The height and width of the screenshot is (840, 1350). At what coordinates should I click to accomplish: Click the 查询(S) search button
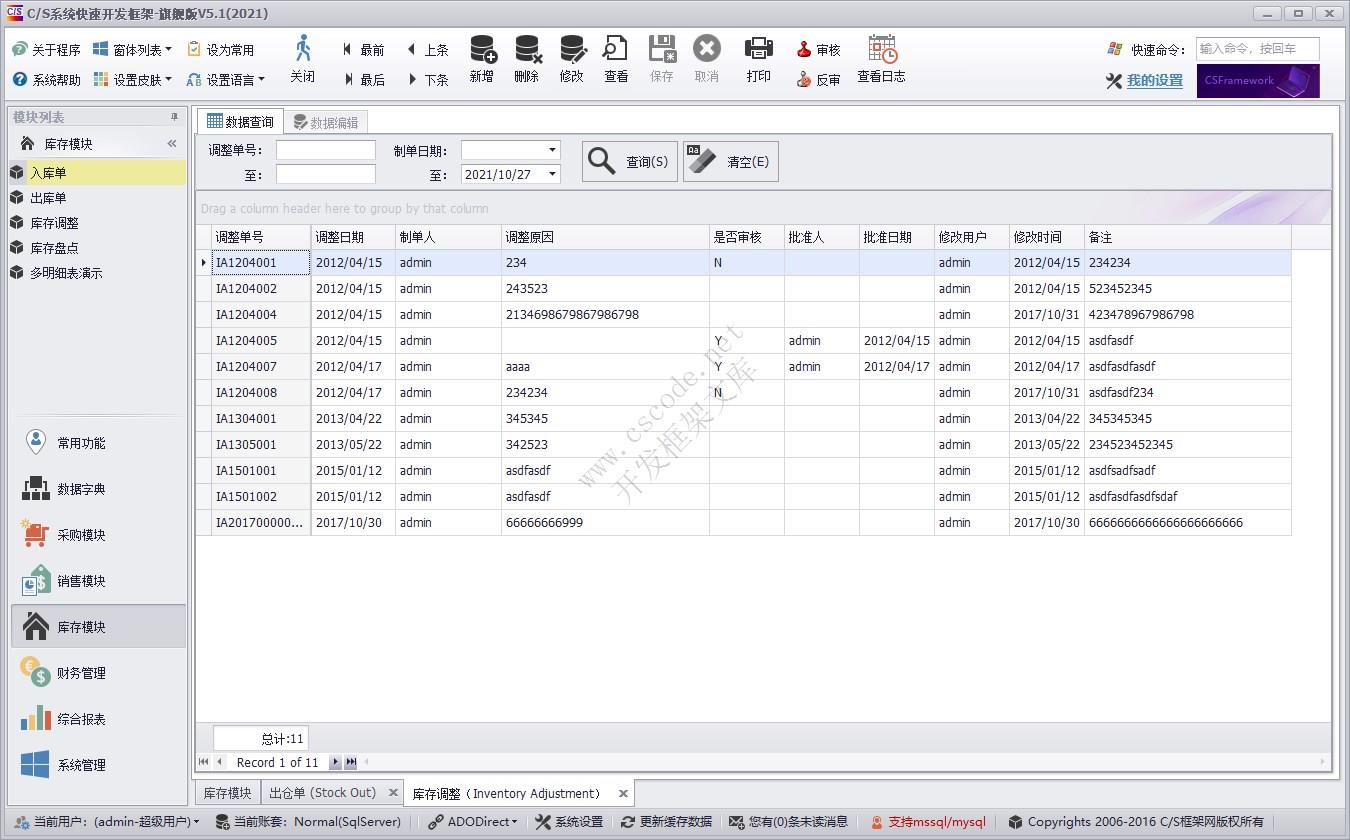(630, 162)
